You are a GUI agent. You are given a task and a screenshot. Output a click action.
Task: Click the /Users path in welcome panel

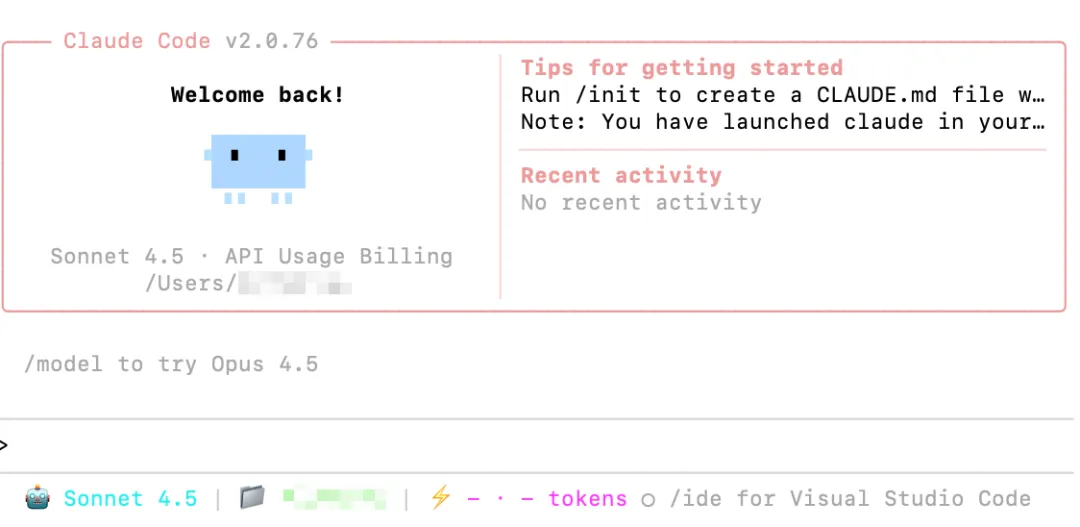249,283
